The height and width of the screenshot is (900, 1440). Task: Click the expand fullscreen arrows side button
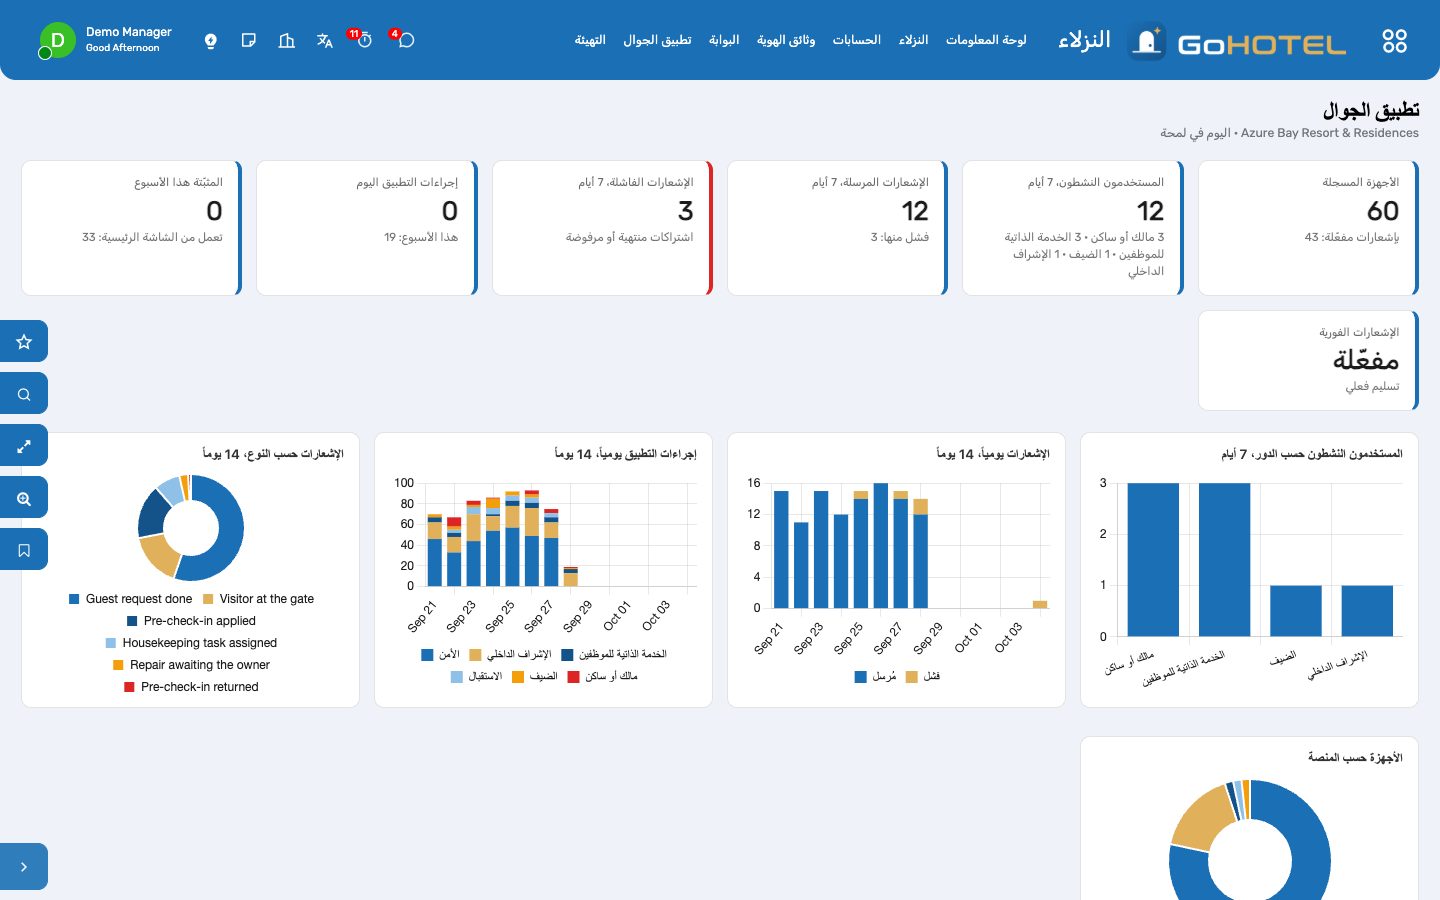point(24,446)
